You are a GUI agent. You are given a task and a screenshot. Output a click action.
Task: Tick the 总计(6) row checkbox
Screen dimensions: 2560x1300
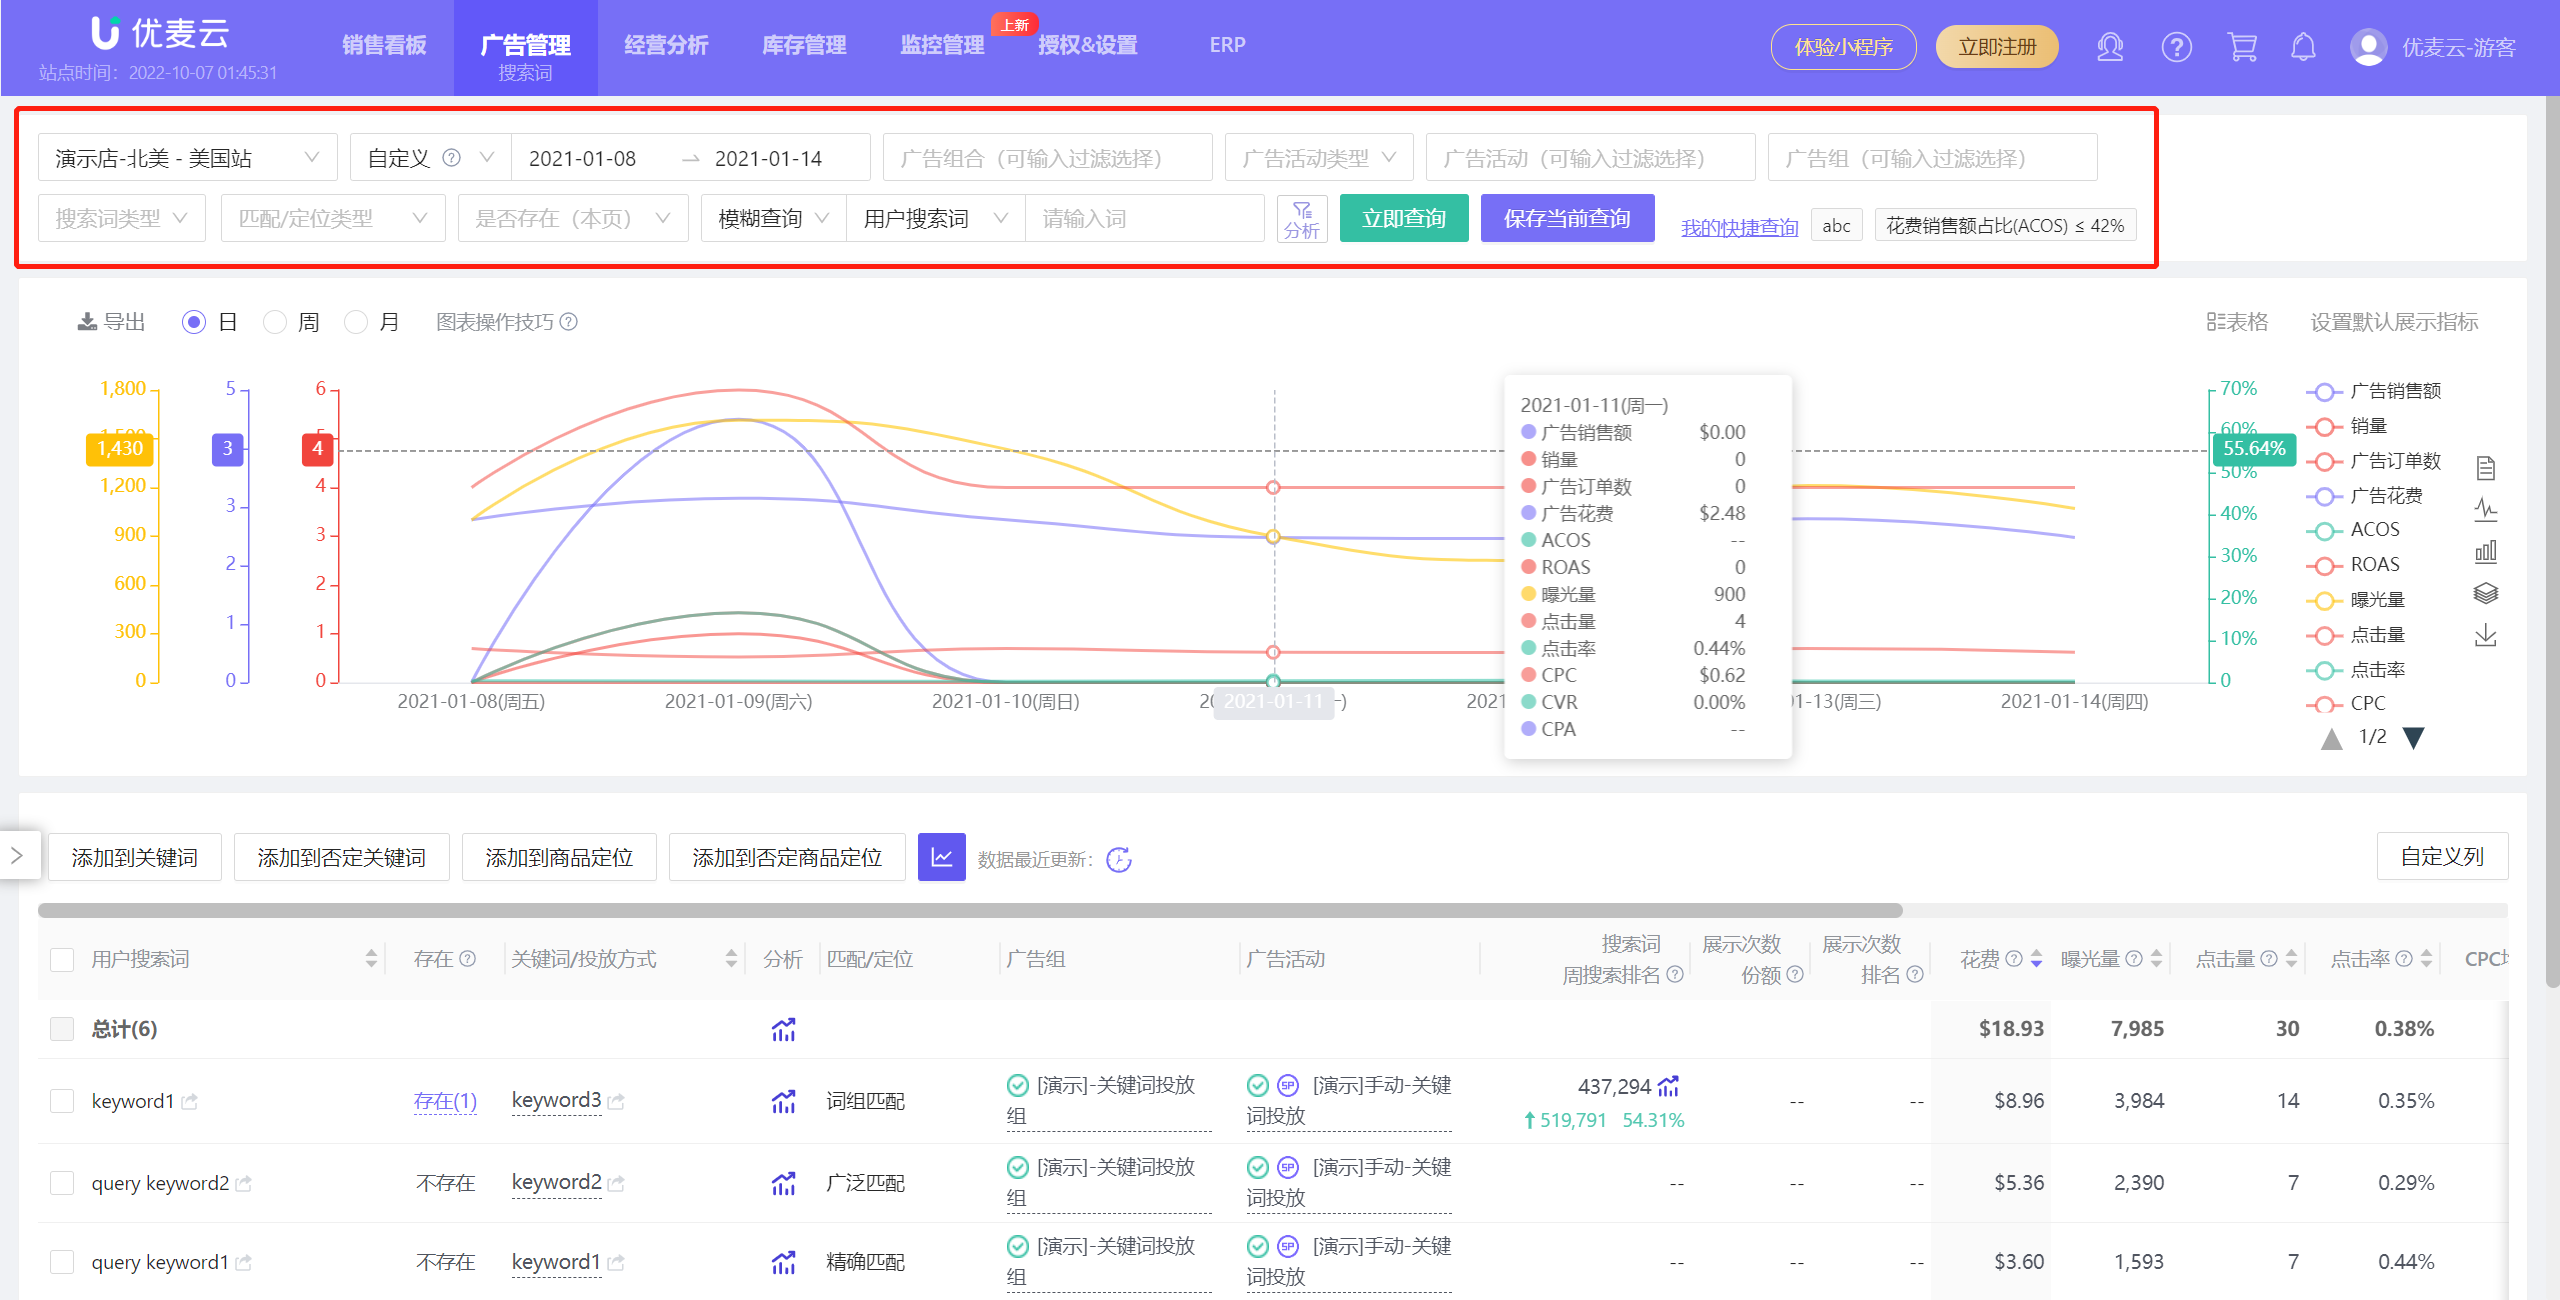(x=62, y=1029)
